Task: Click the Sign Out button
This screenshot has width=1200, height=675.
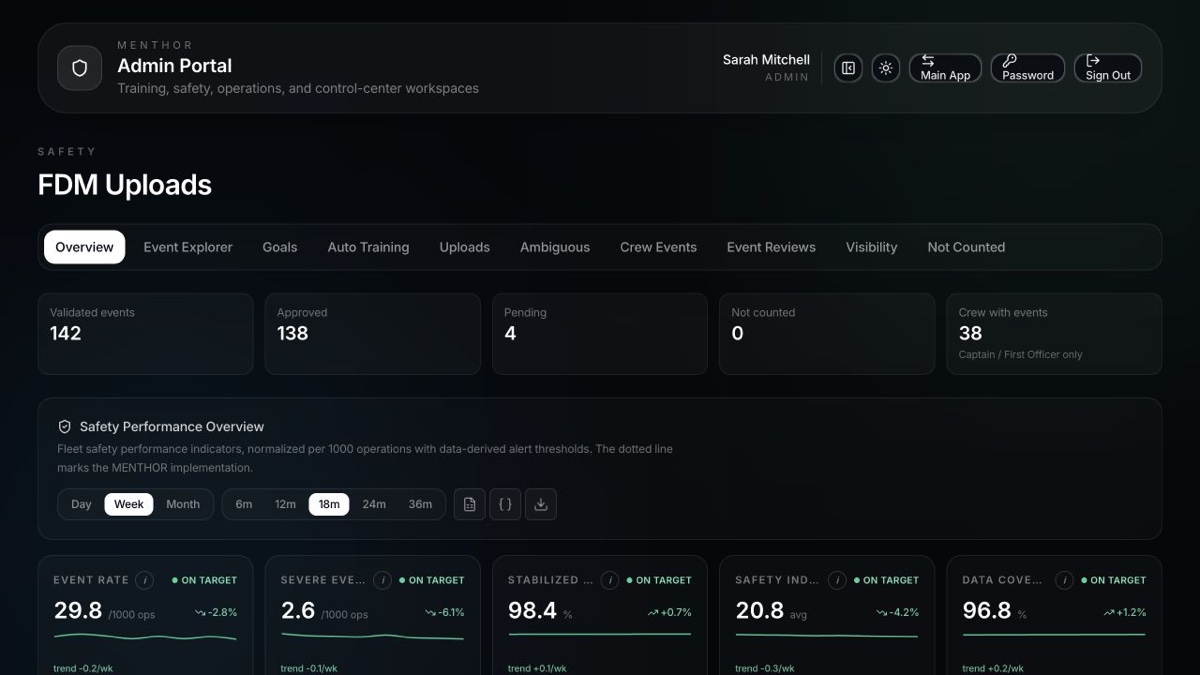Action: pyautogui.click(x=1108, y=68)
